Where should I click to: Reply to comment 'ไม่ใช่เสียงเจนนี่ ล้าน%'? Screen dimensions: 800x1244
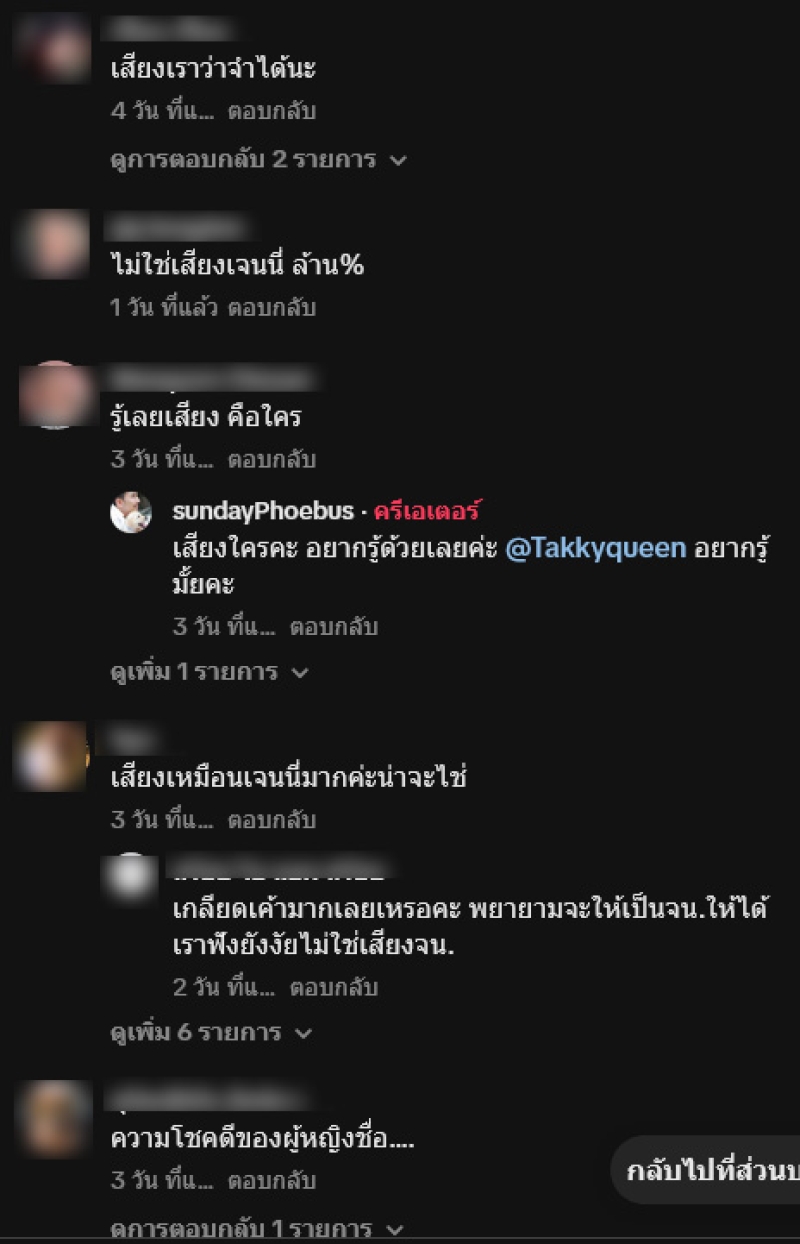pos(272,307)
